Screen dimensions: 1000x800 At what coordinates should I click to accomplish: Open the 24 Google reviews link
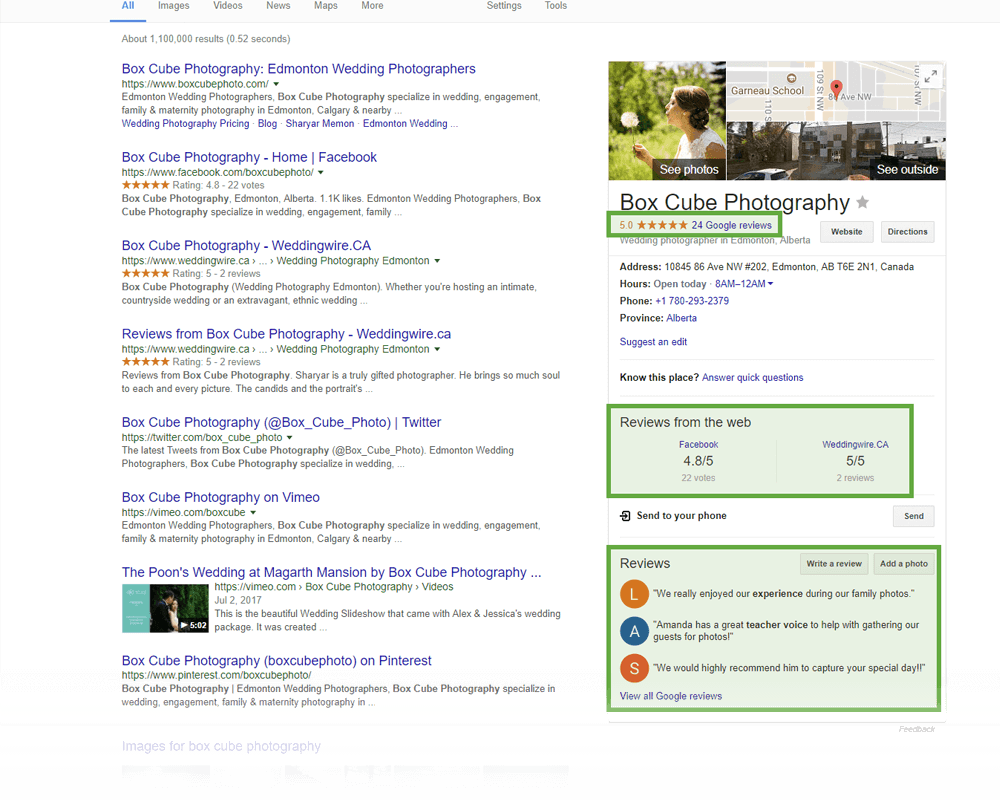732,225
